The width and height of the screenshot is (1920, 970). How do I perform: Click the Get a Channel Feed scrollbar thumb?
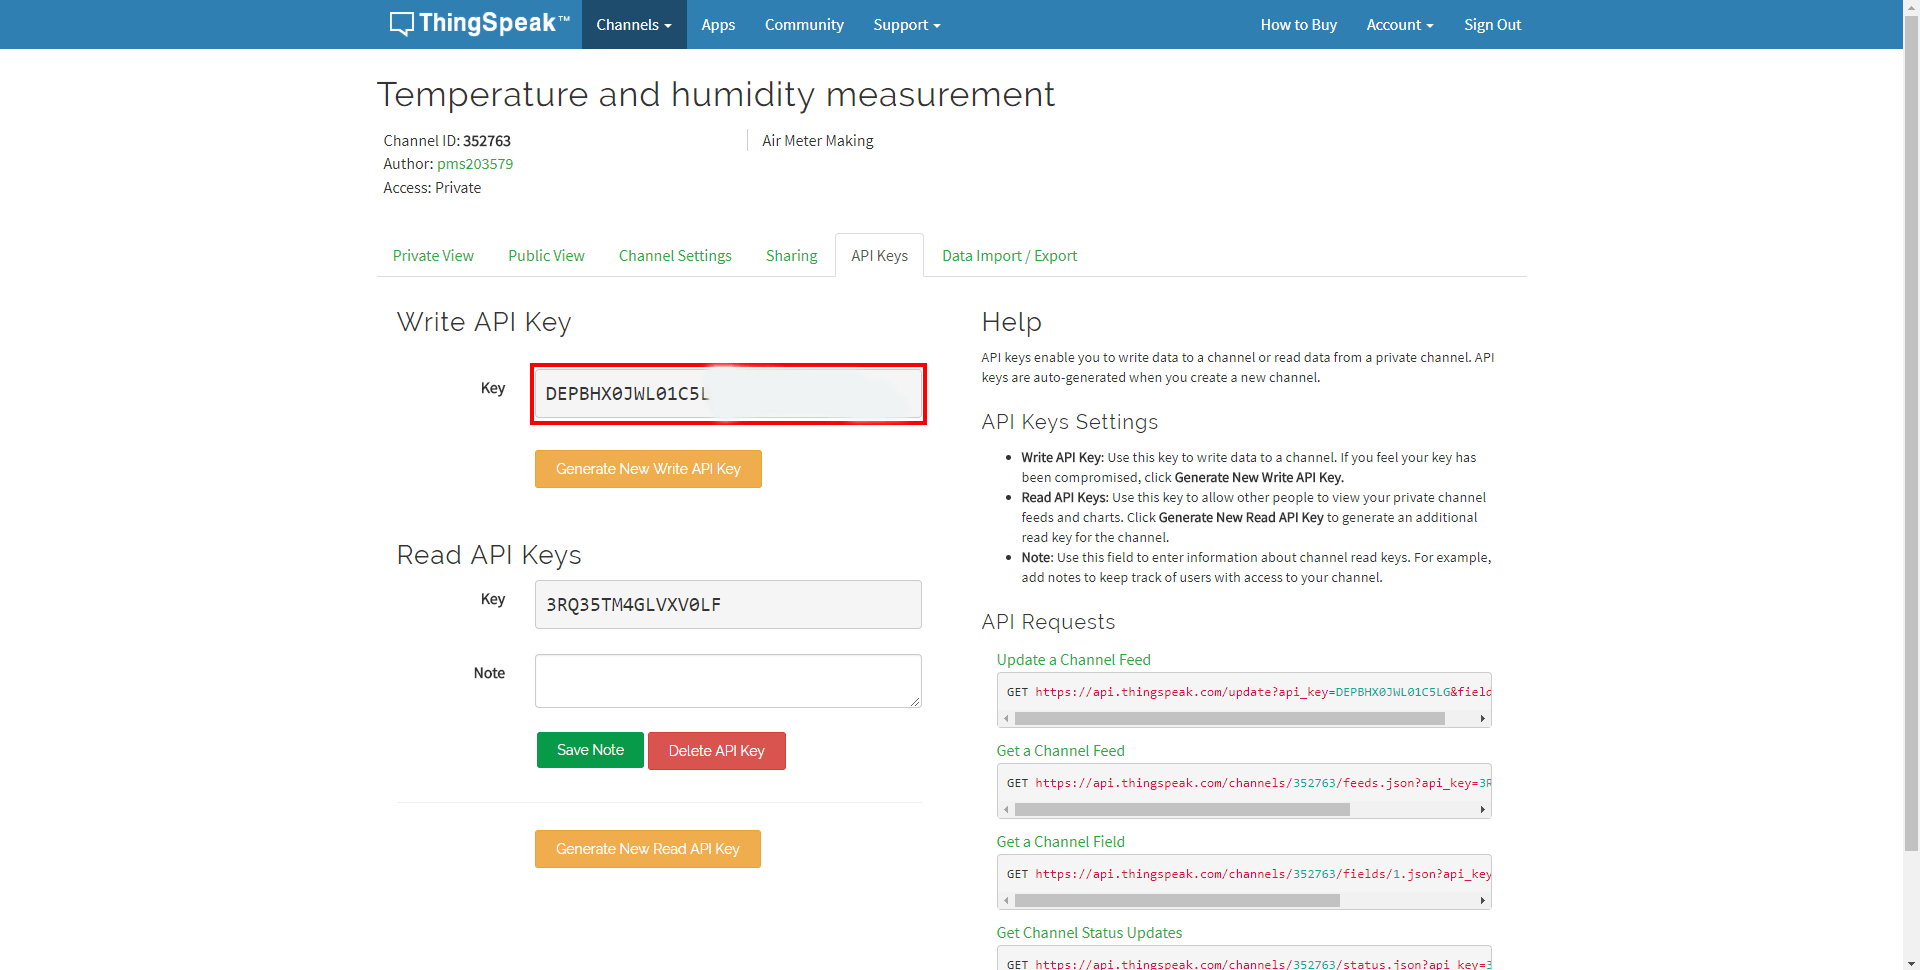(x=1182, y=809)
